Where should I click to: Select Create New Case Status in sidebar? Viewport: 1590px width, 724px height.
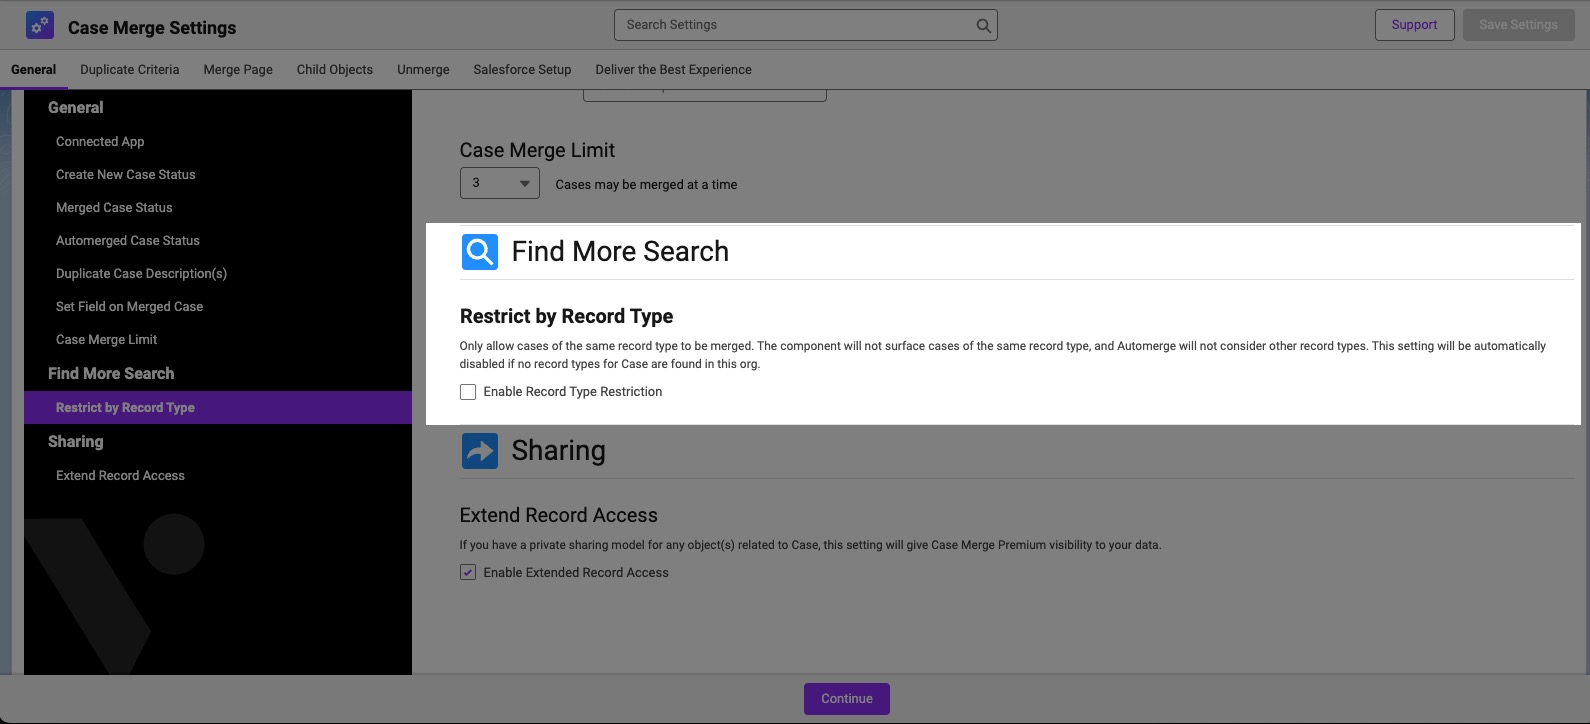[x=126, y=175]
